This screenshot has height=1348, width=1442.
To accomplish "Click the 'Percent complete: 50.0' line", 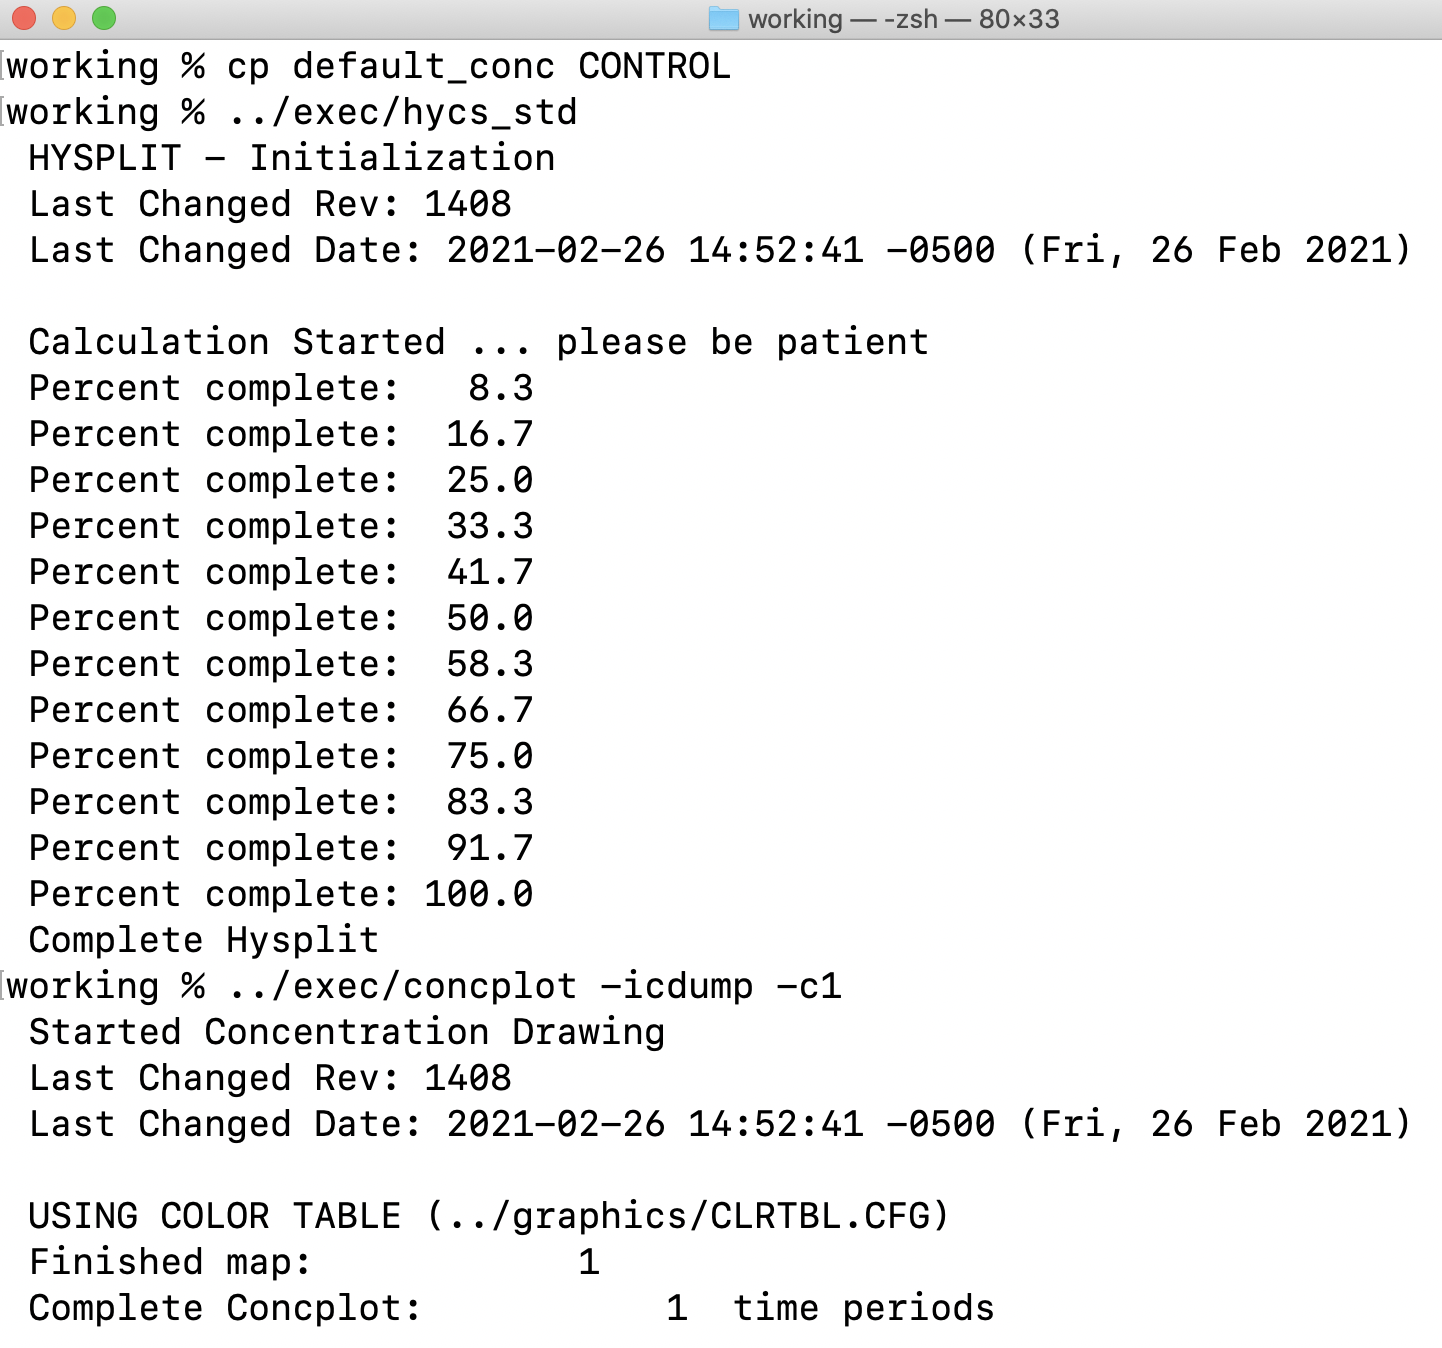I will pyautogui.click(x=280, y=618).
